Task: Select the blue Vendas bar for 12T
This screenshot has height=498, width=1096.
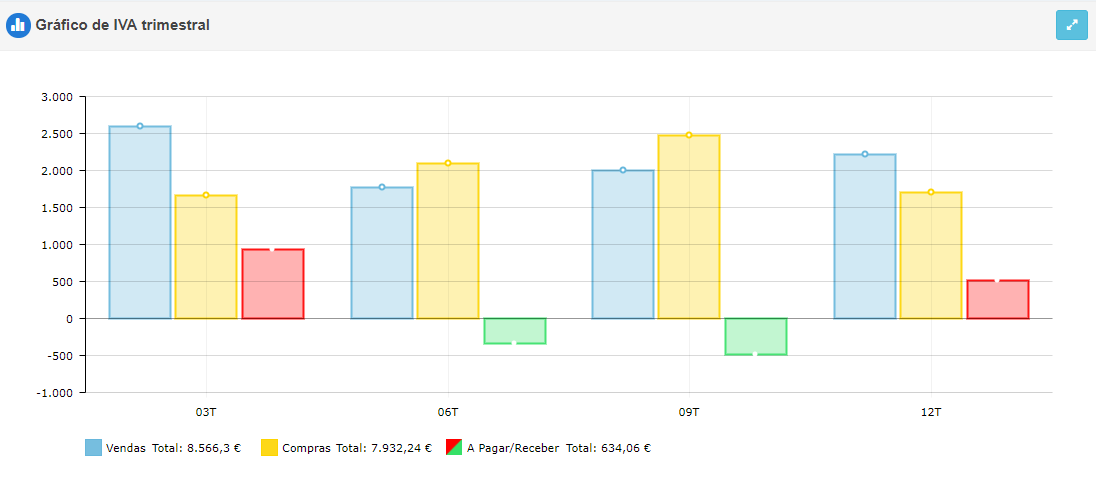Action: click(x=865, y=236)
